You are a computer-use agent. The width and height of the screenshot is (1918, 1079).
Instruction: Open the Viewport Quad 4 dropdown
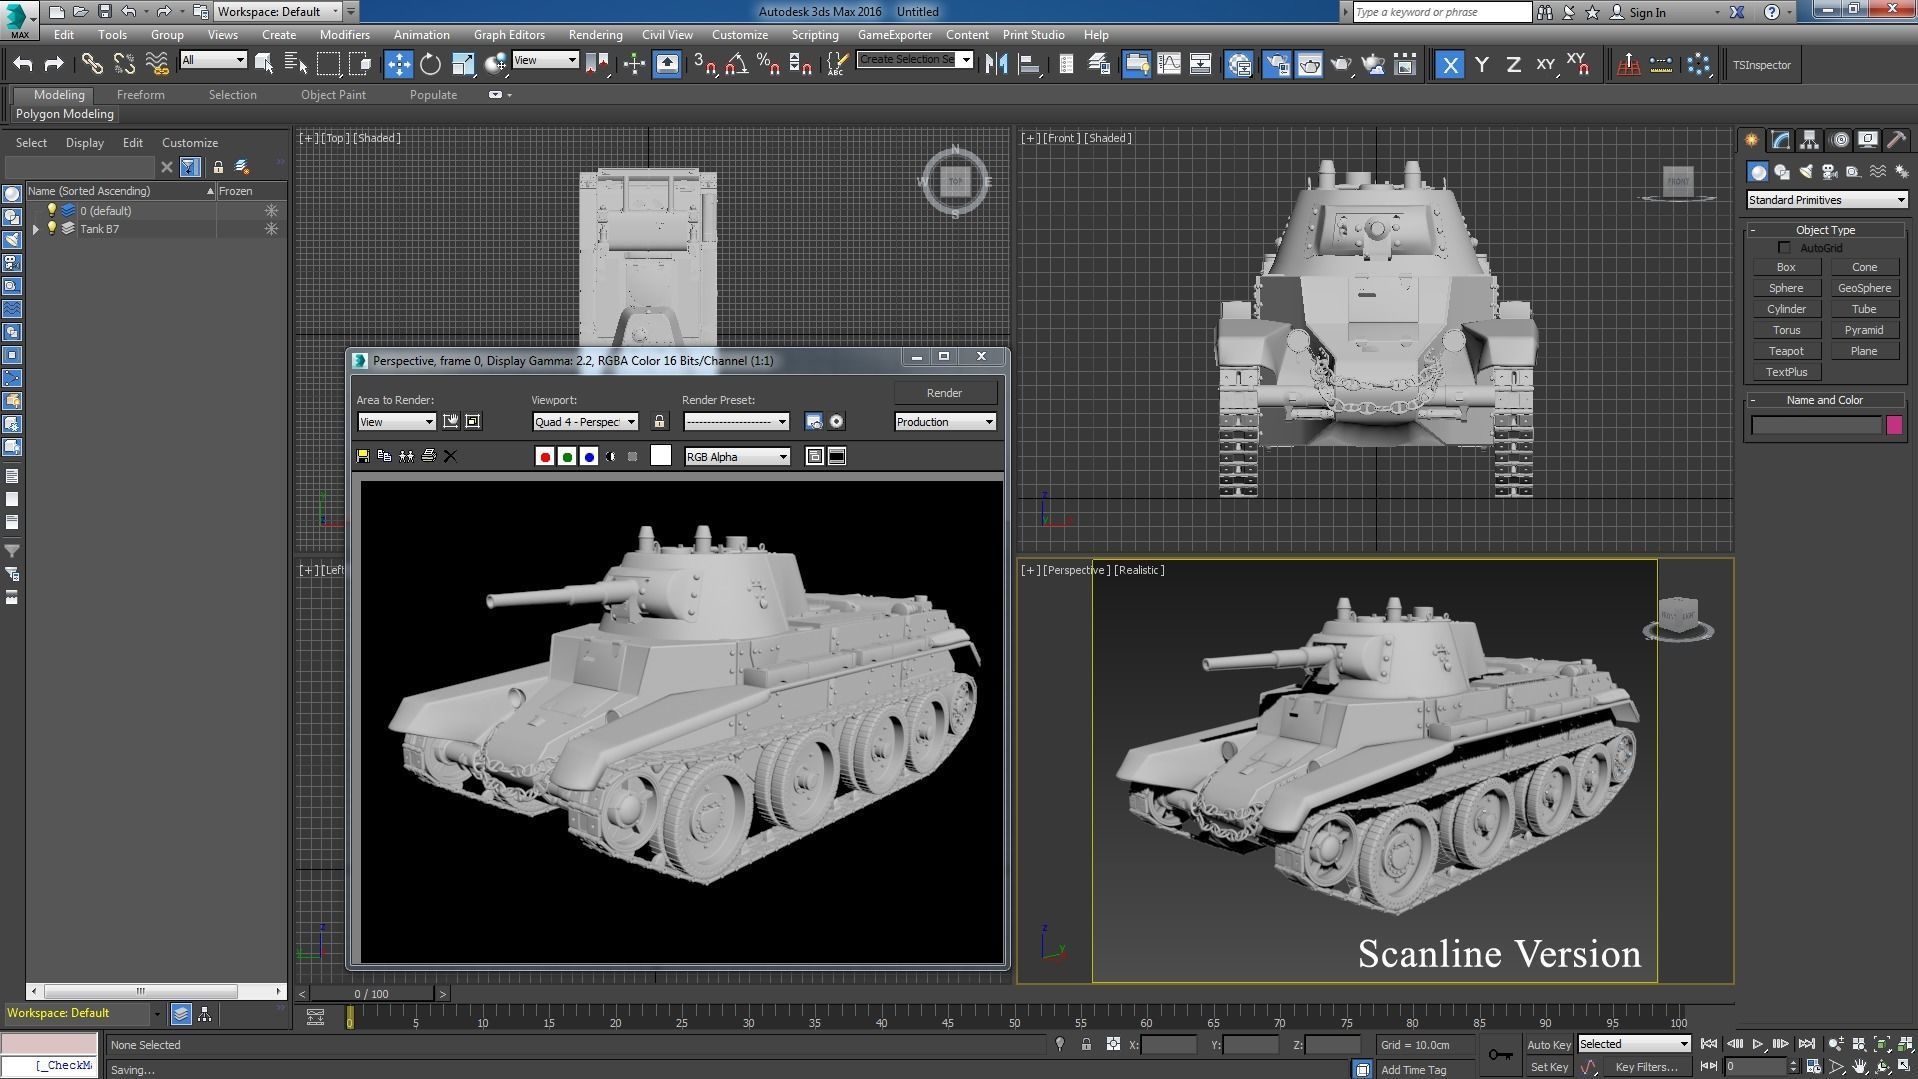click(x=585, y=422)
